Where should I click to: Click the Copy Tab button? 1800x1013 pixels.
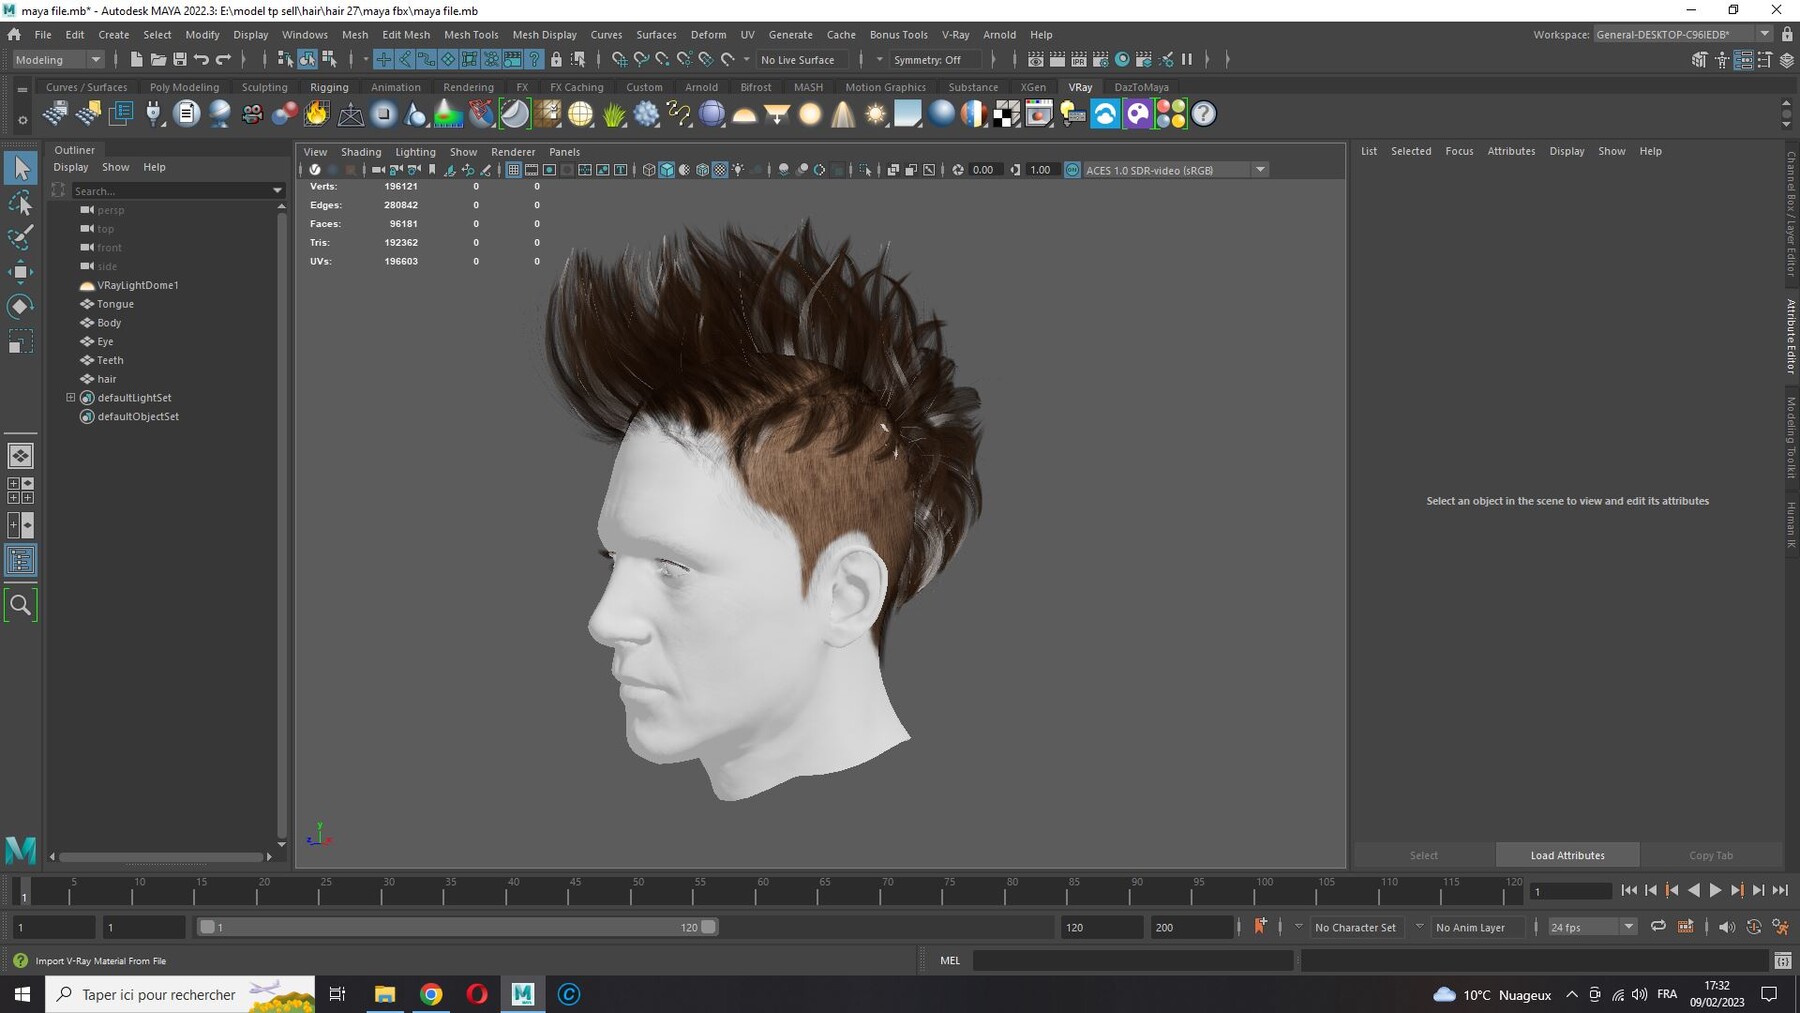point(1711,855)
